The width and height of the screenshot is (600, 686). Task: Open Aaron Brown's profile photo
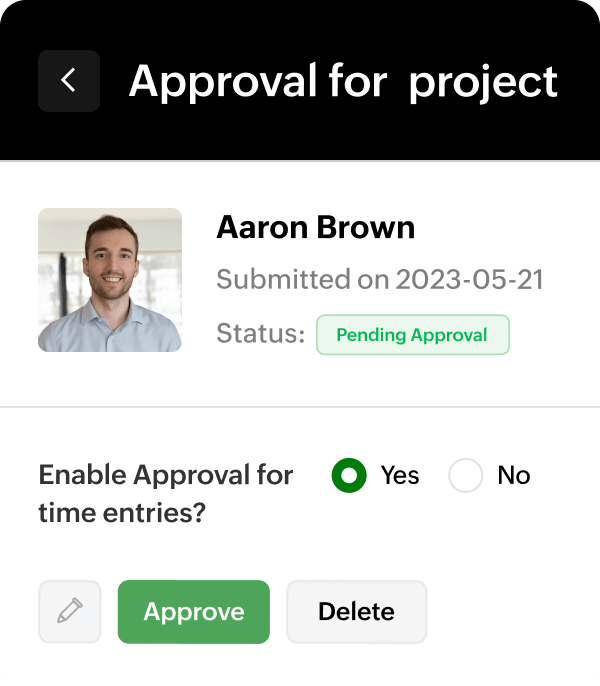[110, 280]
